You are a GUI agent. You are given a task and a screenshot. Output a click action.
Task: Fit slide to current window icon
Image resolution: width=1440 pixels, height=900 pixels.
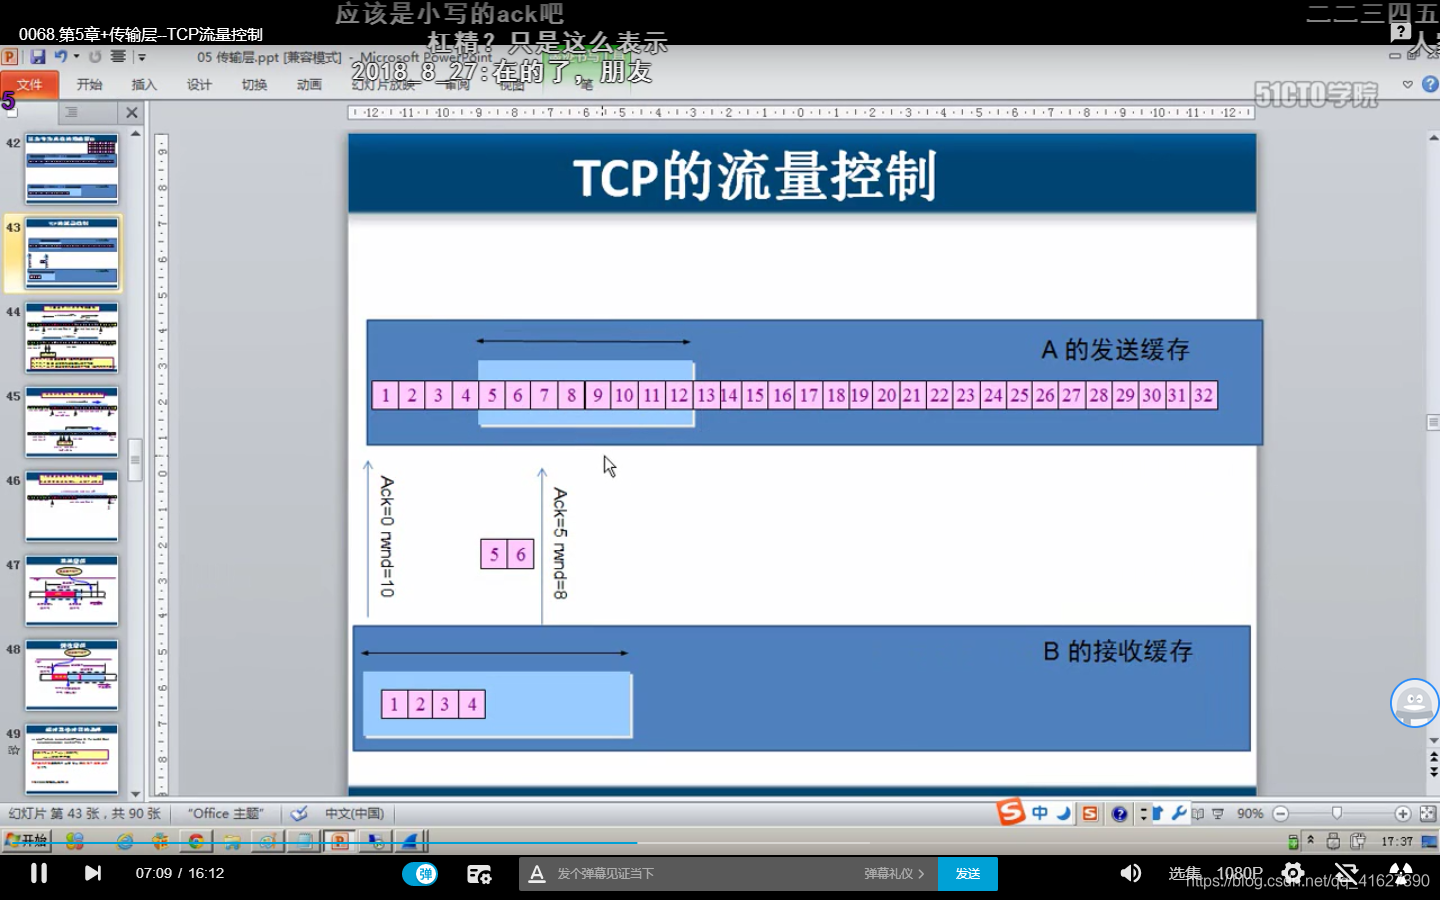(1428, 813)
